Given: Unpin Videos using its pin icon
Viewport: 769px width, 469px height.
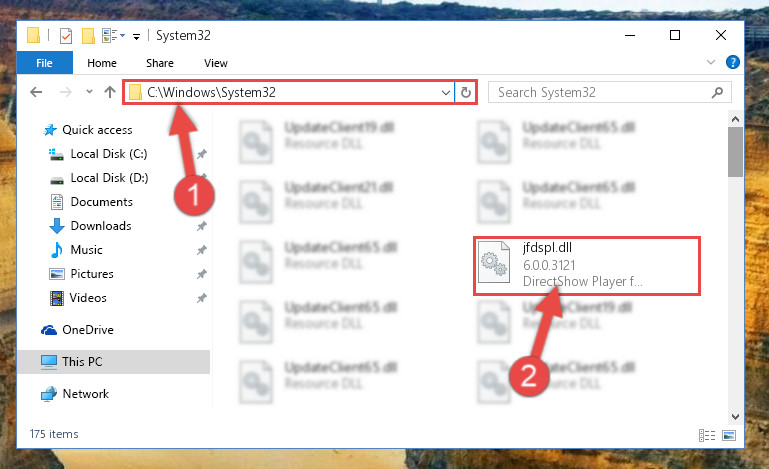Looking at the screenshot, I should [x=202, y=298].
